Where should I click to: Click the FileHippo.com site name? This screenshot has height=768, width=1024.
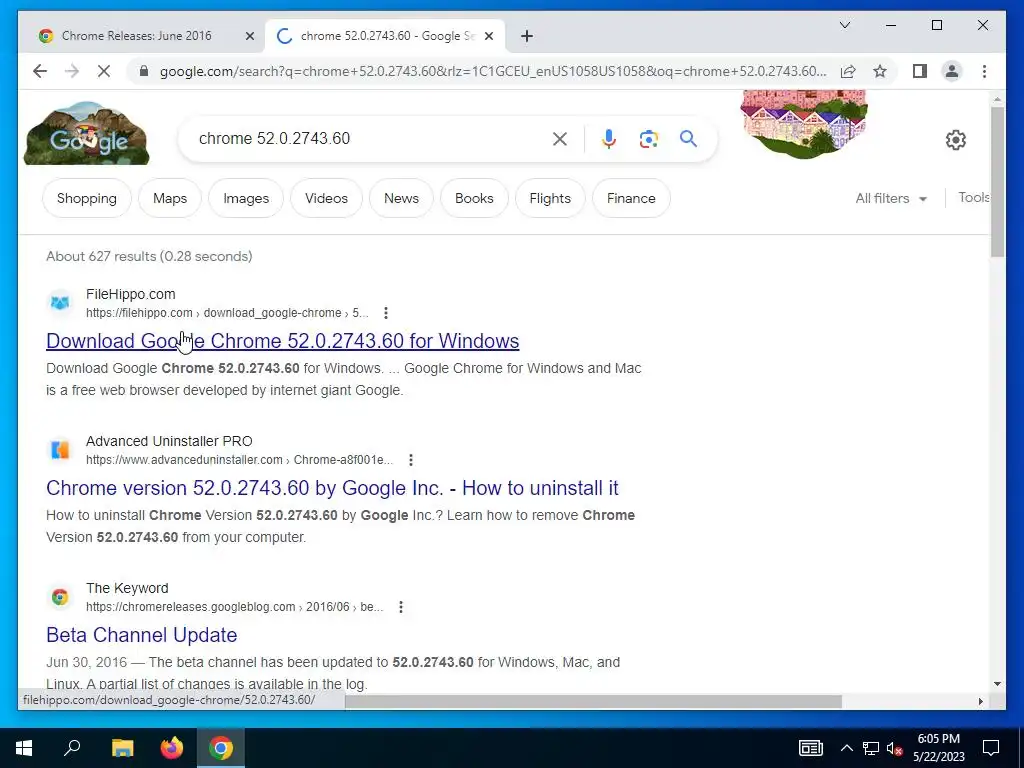pos(131,294)
